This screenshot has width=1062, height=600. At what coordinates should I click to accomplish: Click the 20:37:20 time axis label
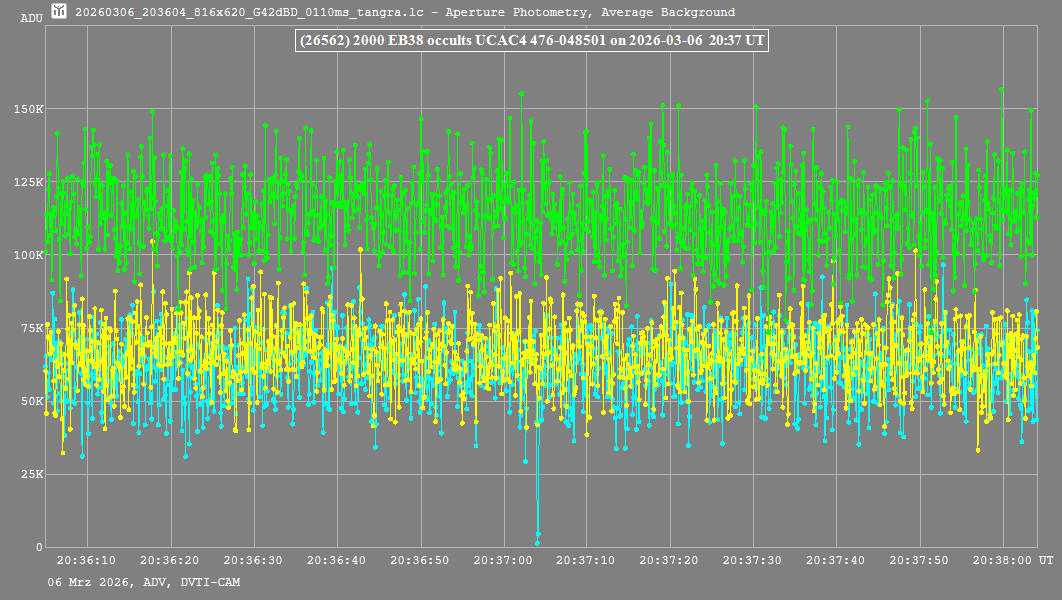pos(669,561)
